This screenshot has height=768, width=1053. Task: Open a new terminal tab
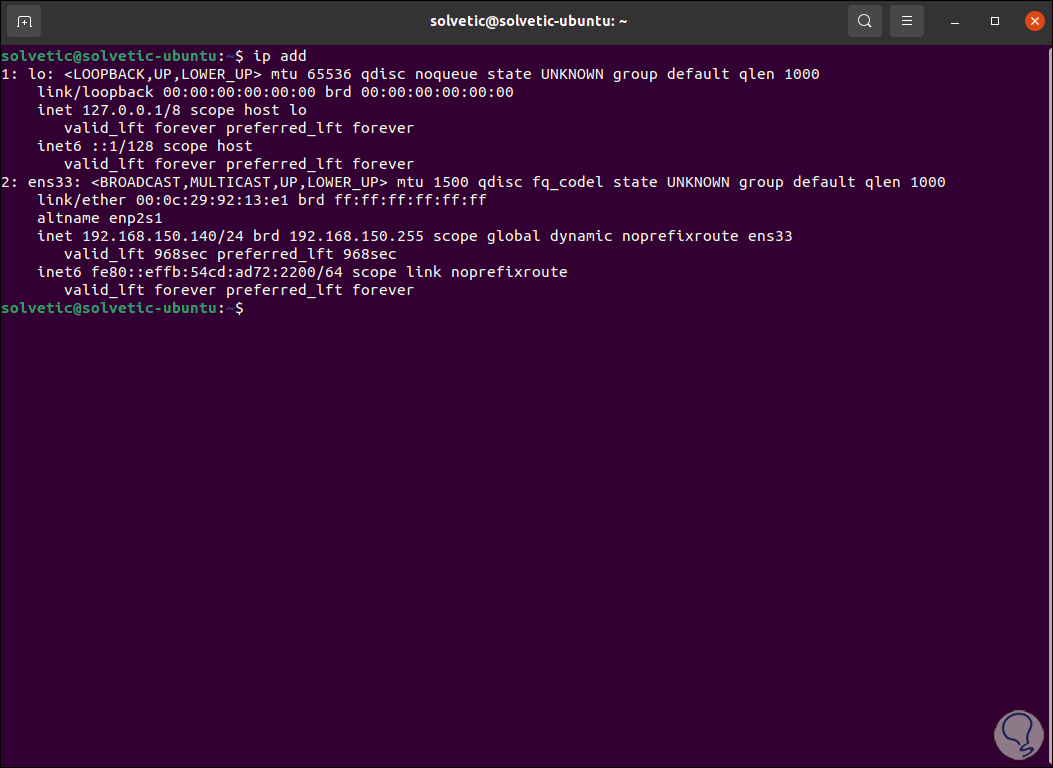tap(25, 21)
